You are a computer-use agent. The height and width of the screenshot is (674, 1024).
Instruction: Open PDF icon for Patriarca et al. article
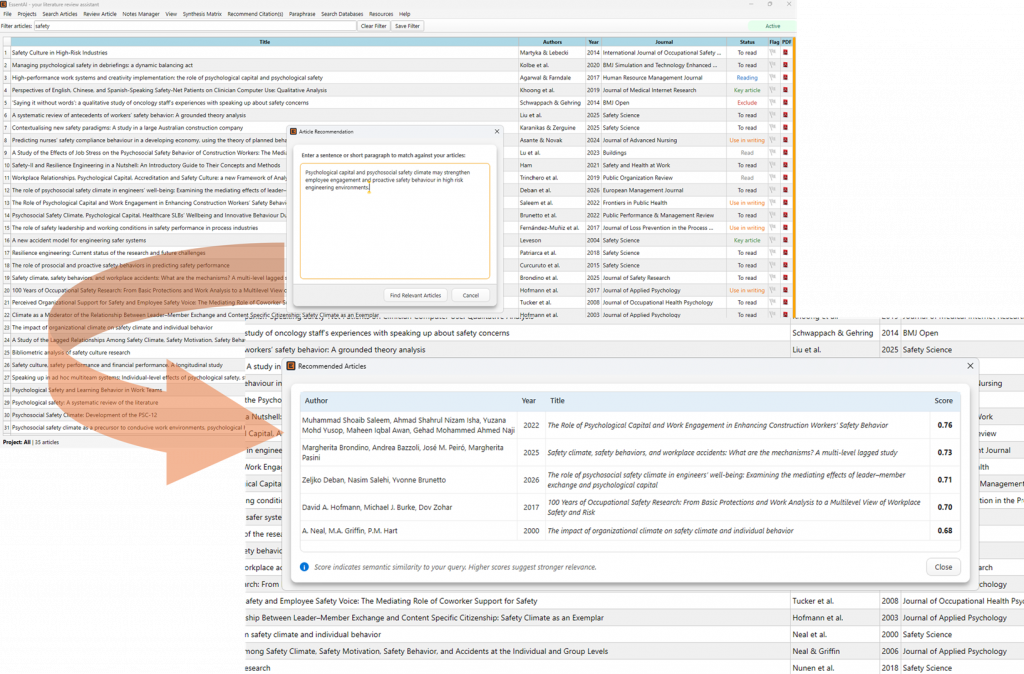(785, 253)
